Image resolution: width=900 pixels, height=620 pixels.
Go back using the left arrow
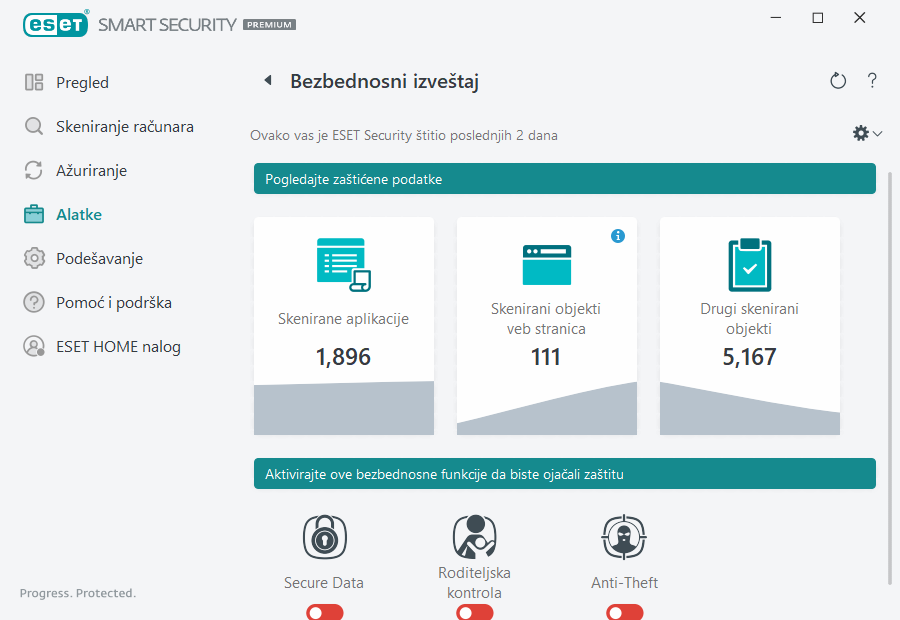pos(267,80)
